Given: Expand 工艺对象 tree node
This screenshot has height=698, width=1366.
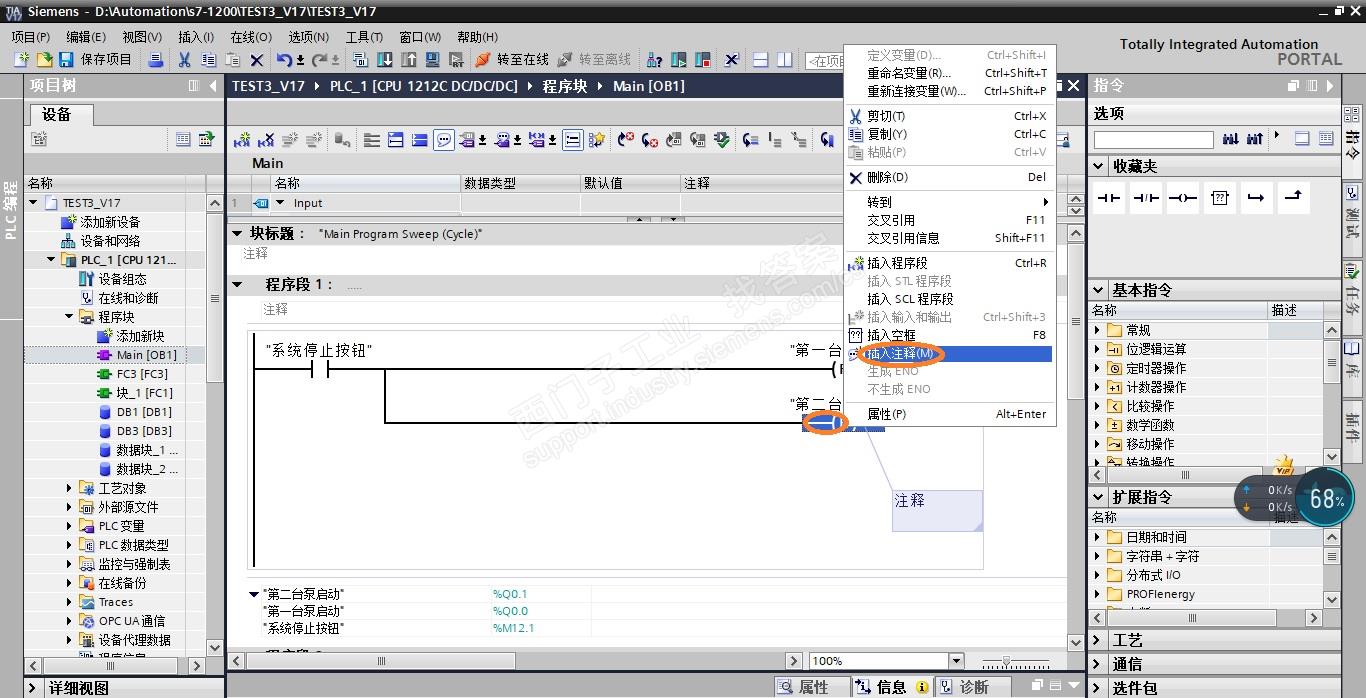Looking at the screenshot, I should pyautogui.click(x=70, y=488).
